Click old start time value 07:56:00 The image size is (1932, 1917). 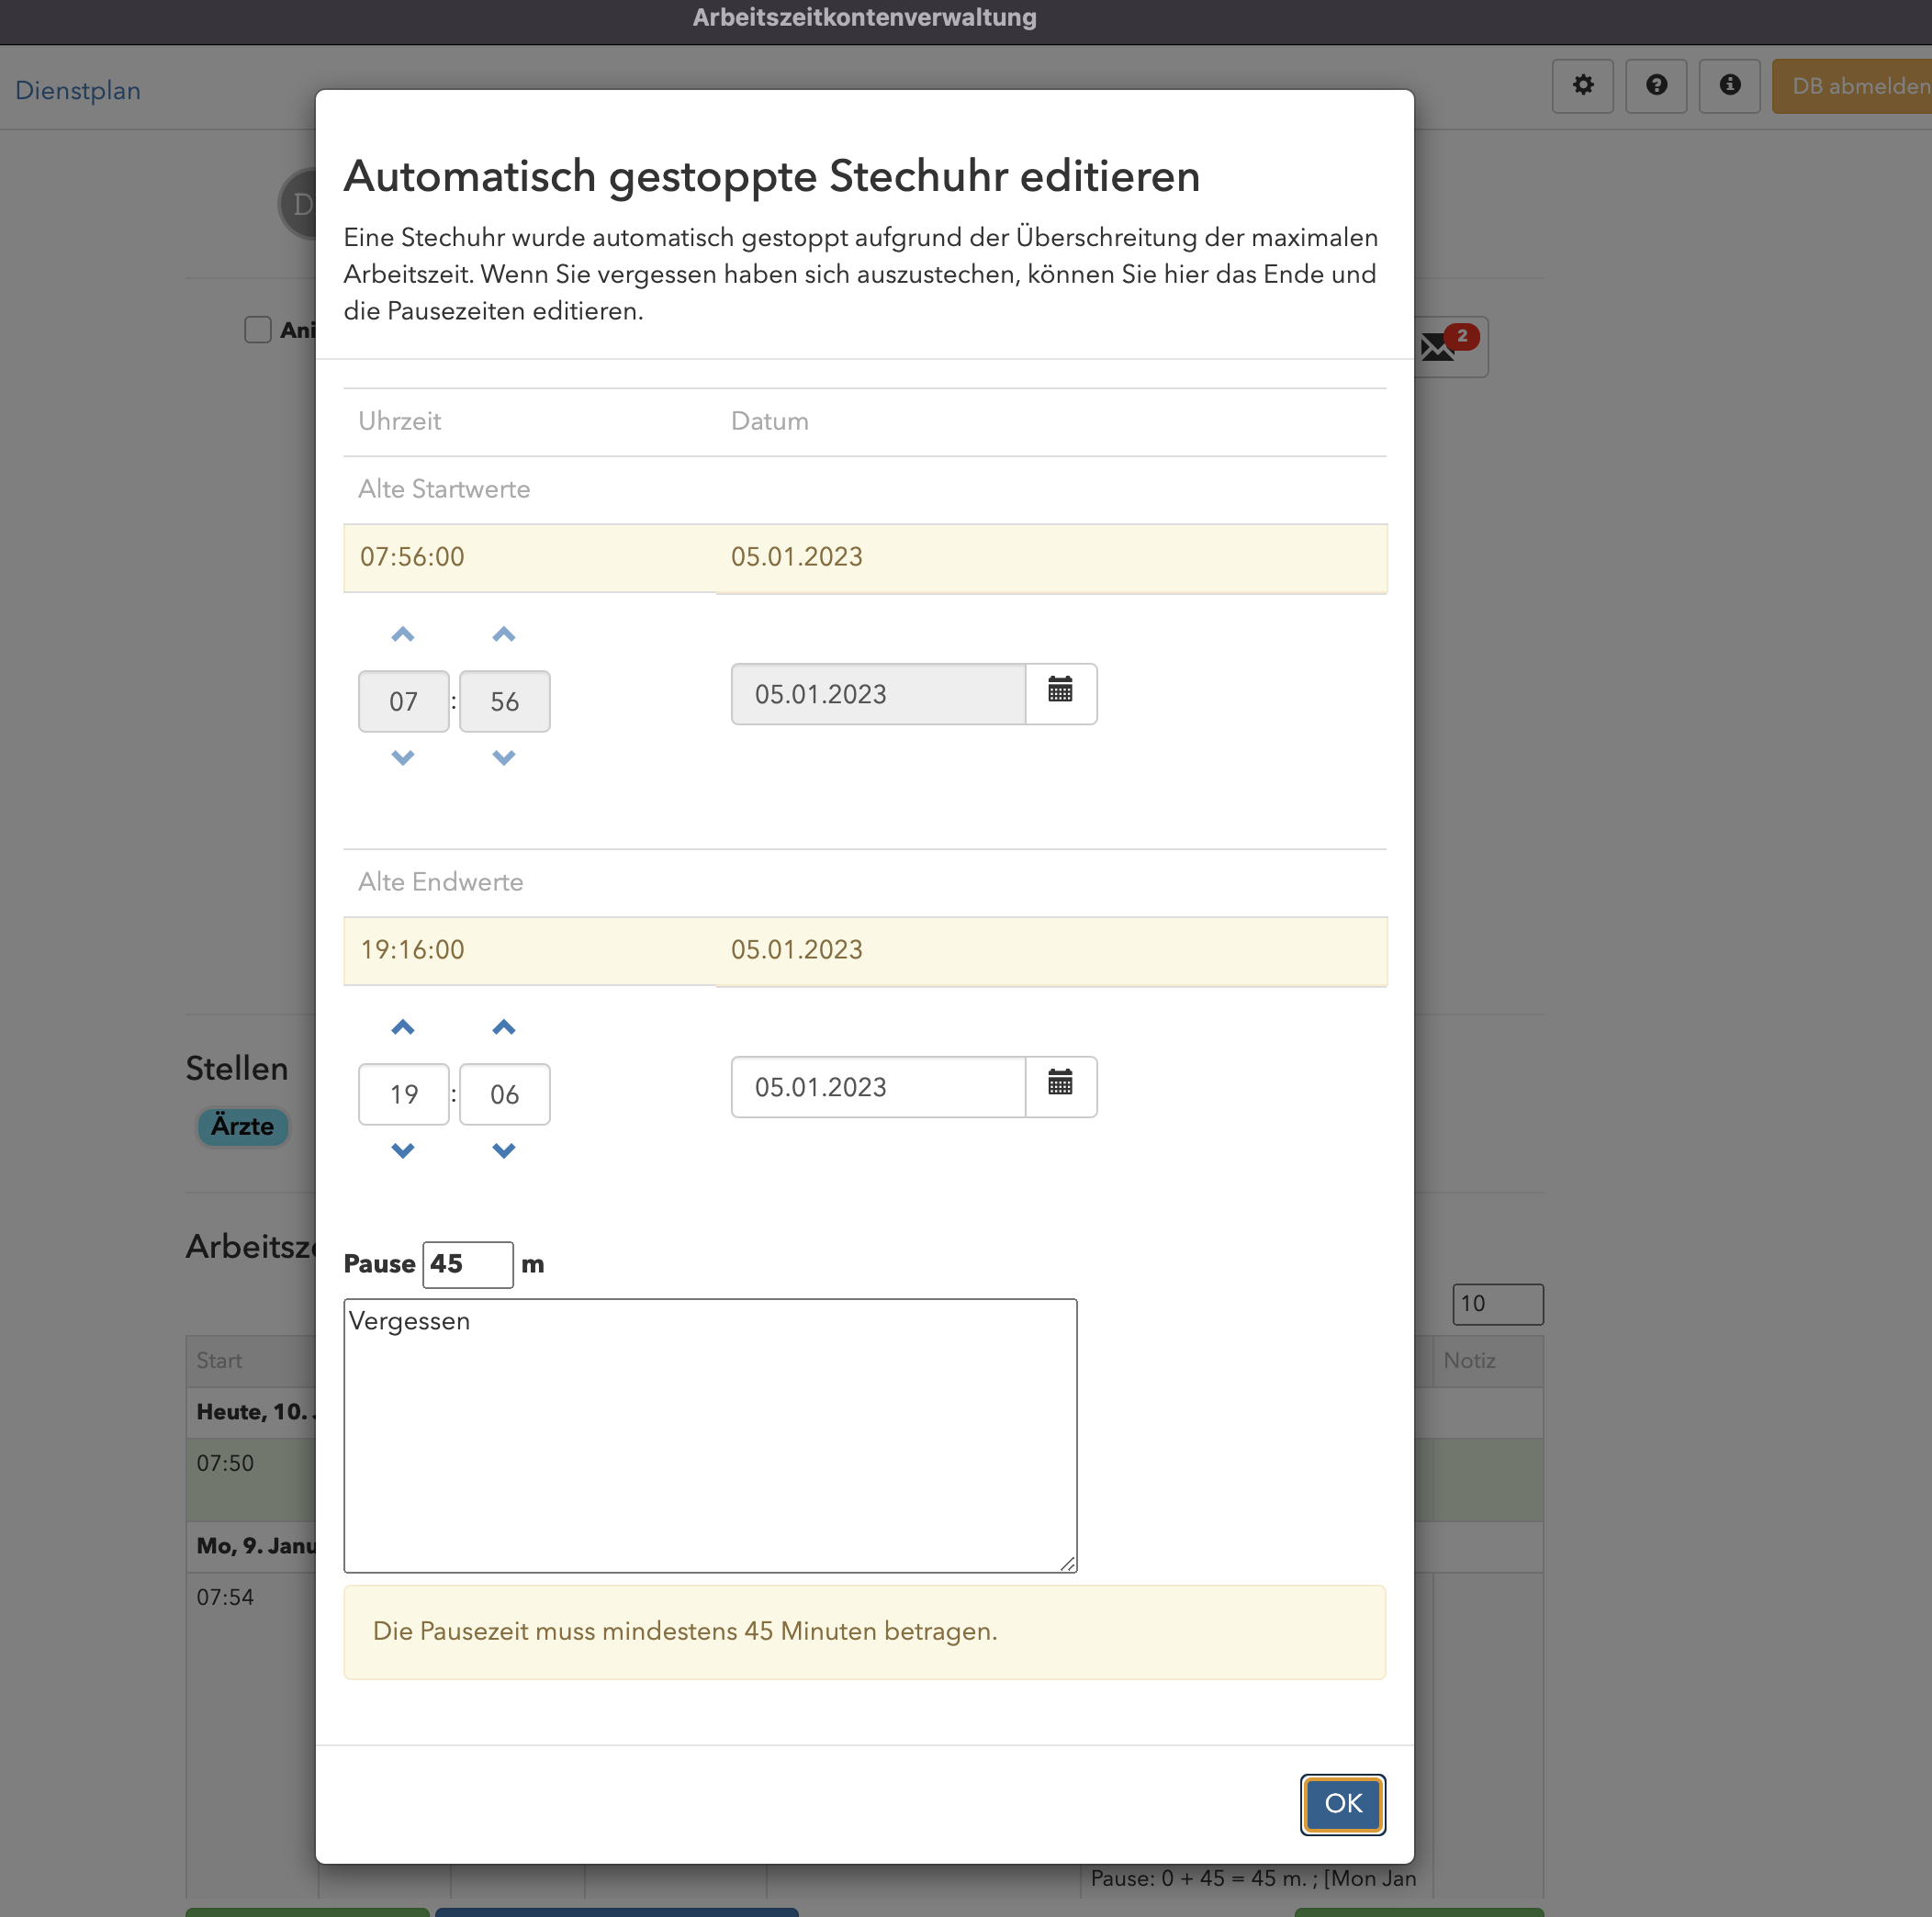pyautogui.click(x=412, y=557)
